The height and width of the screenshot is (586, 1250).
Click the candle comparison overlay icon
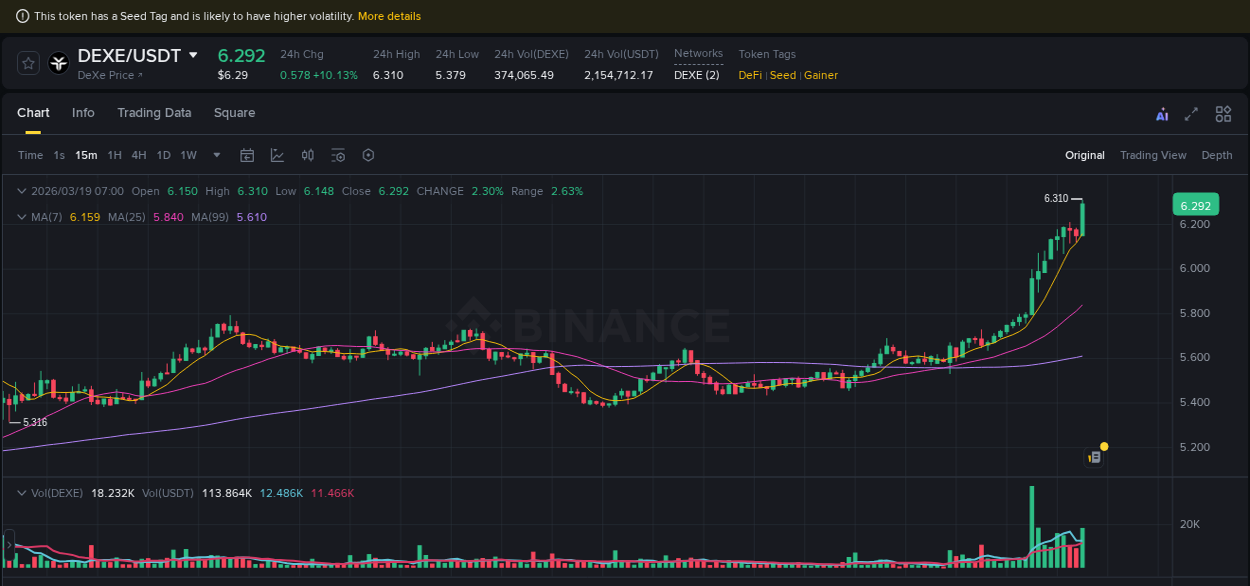click(307, 155)
